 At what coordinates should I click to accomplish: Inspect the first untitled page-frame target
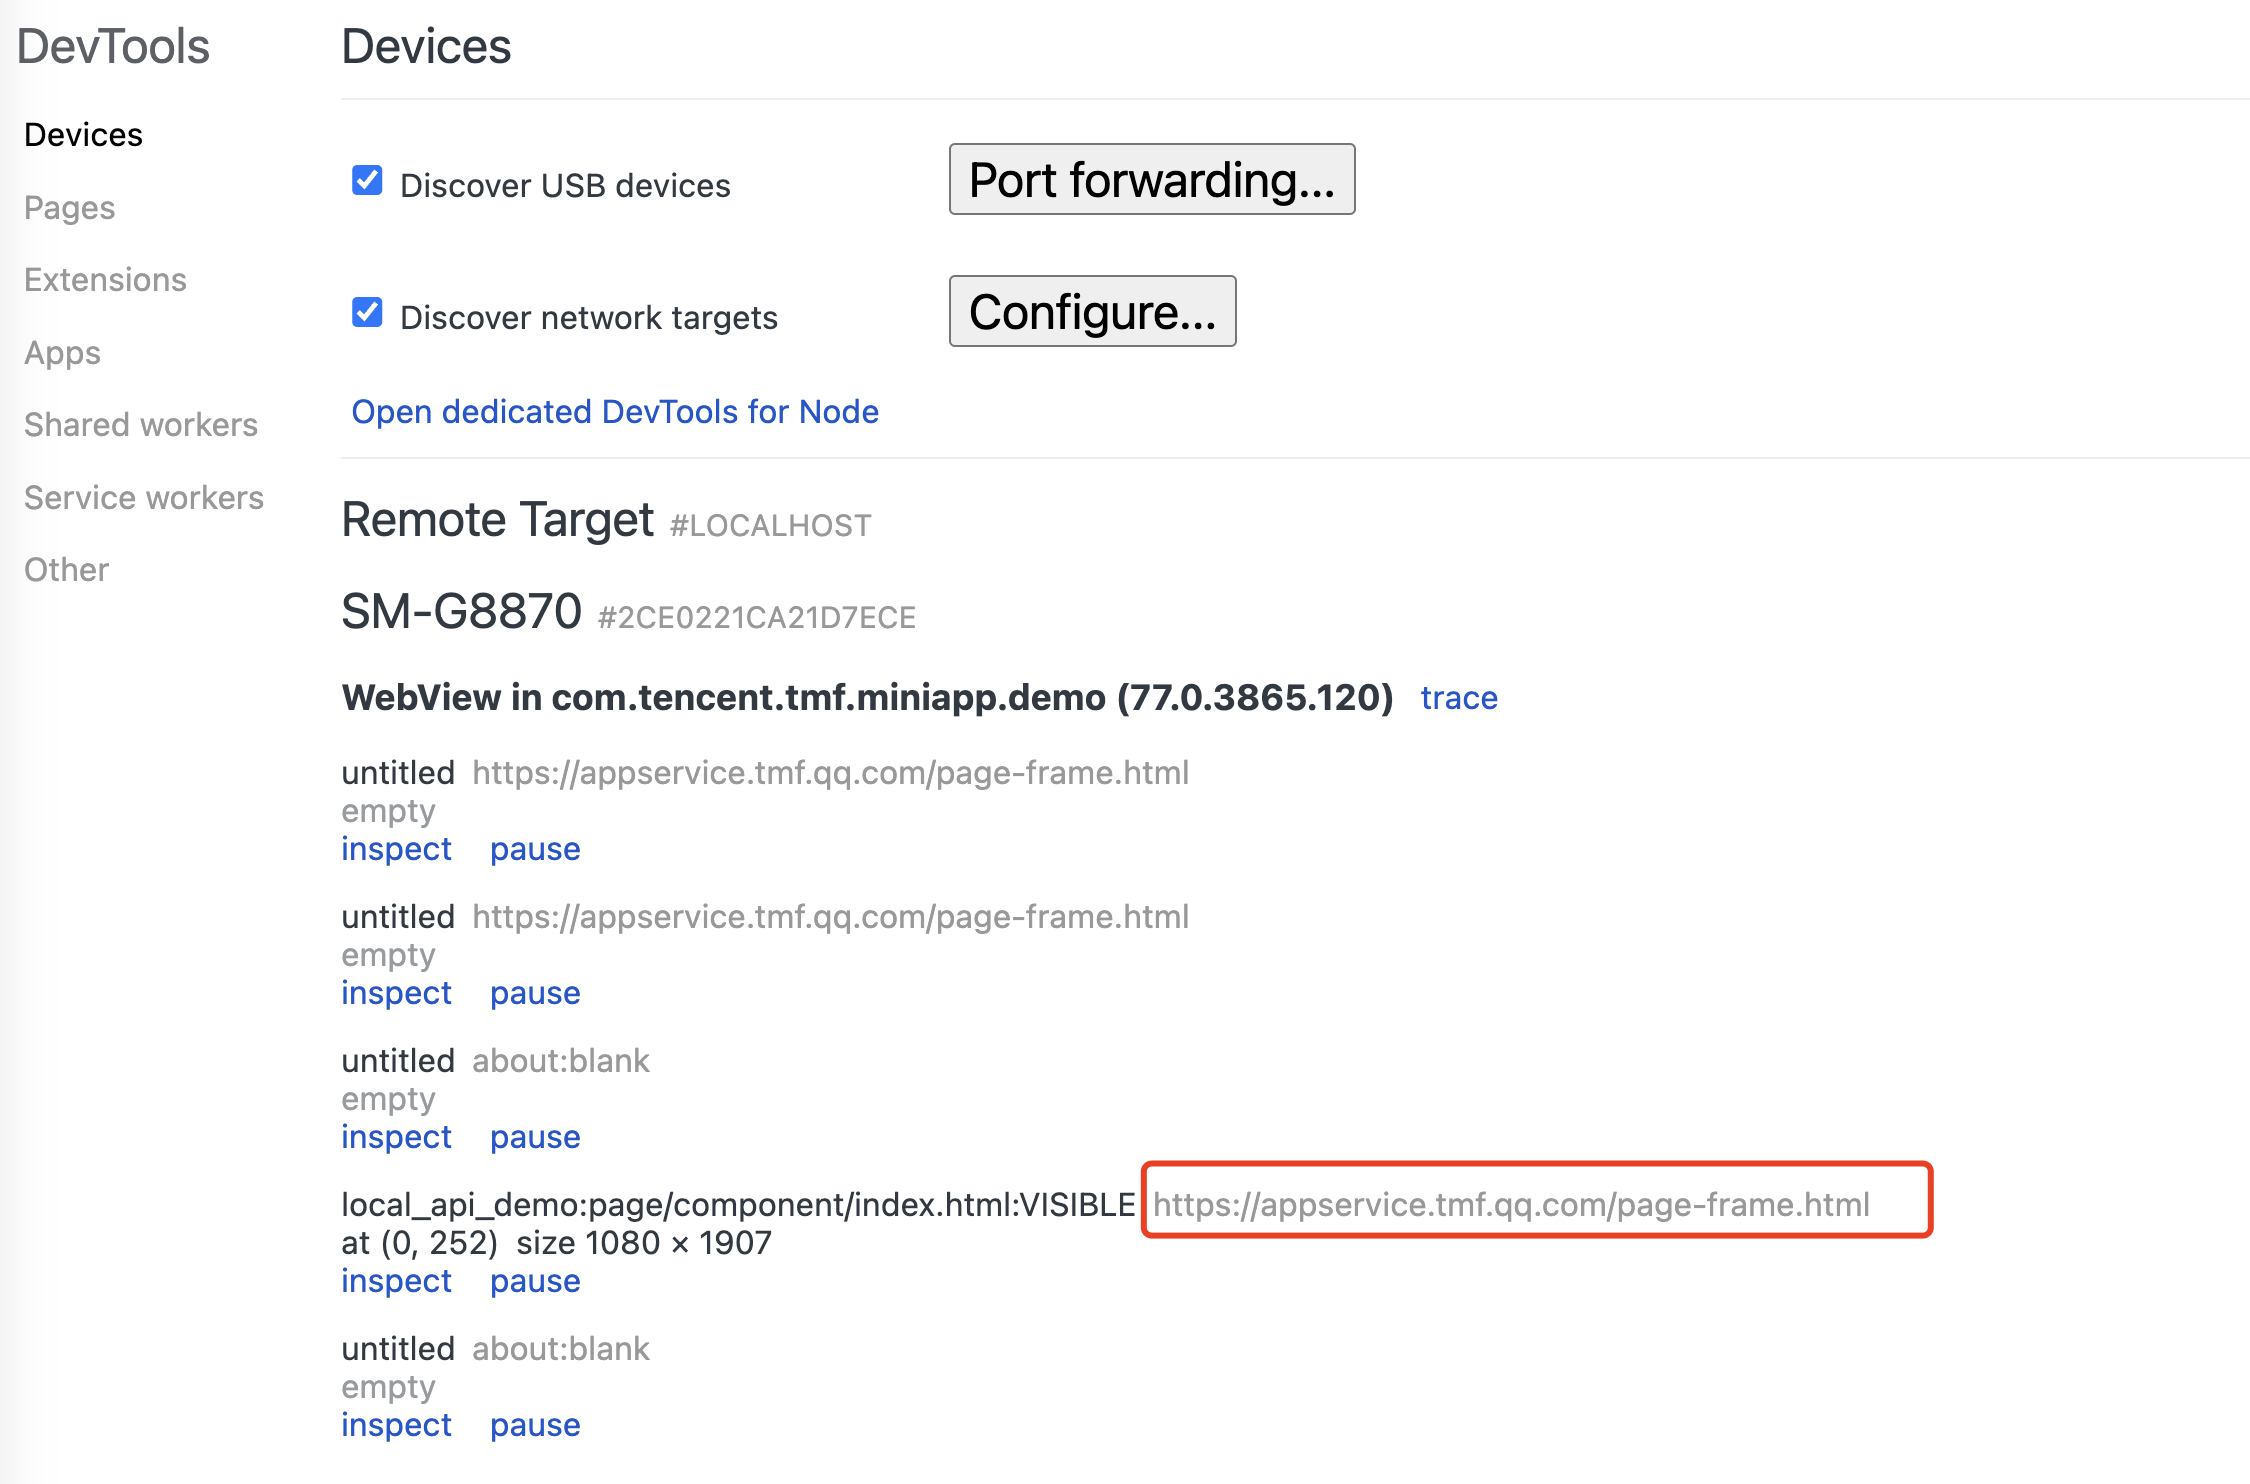coord(396,849)
